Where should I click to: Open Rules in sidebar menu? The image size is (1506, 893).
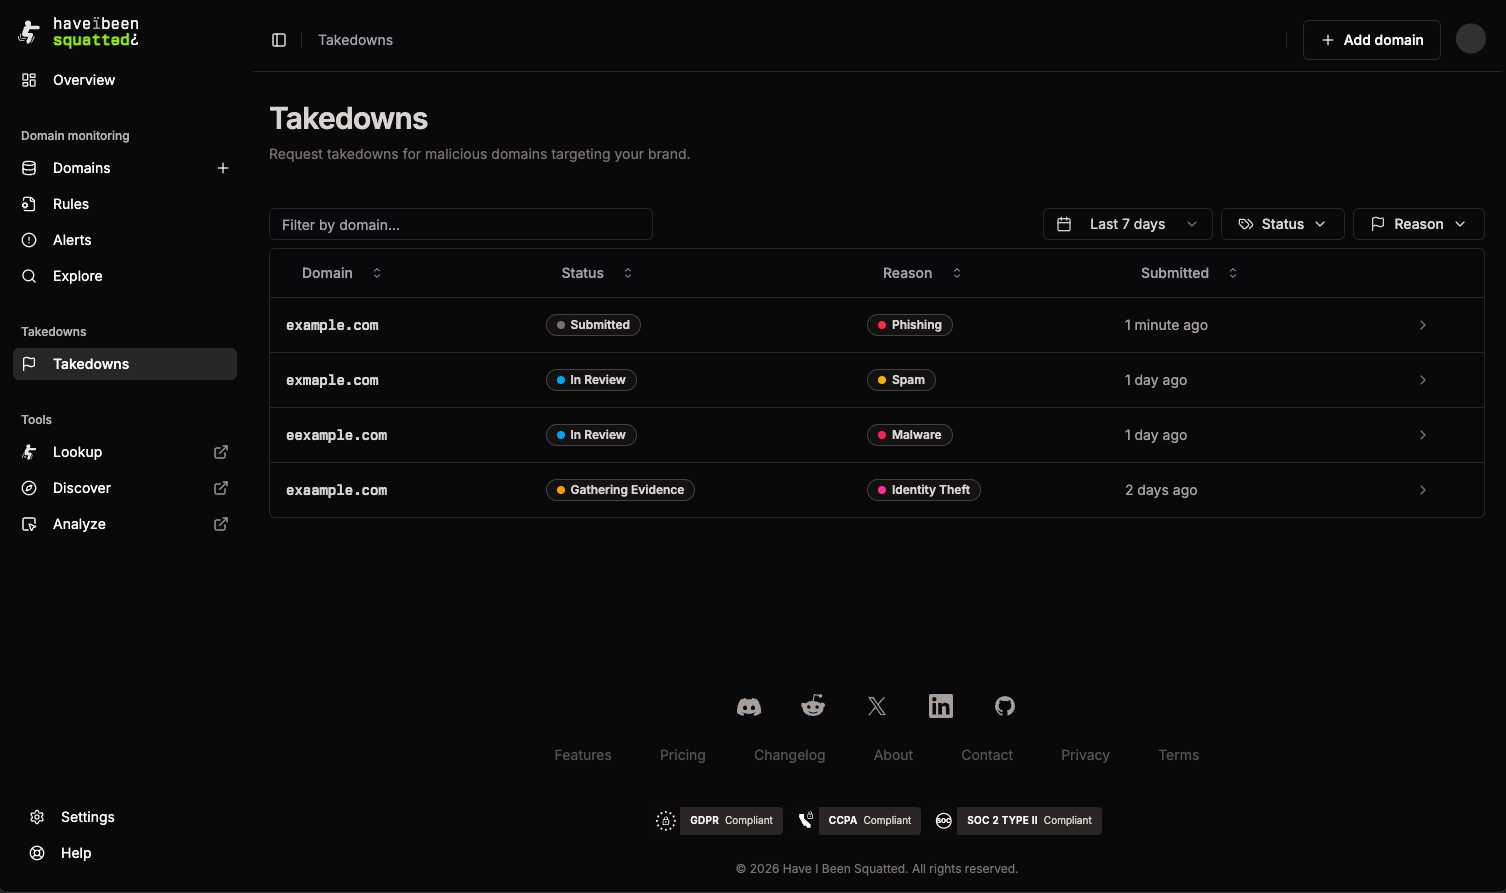(71, 204)
